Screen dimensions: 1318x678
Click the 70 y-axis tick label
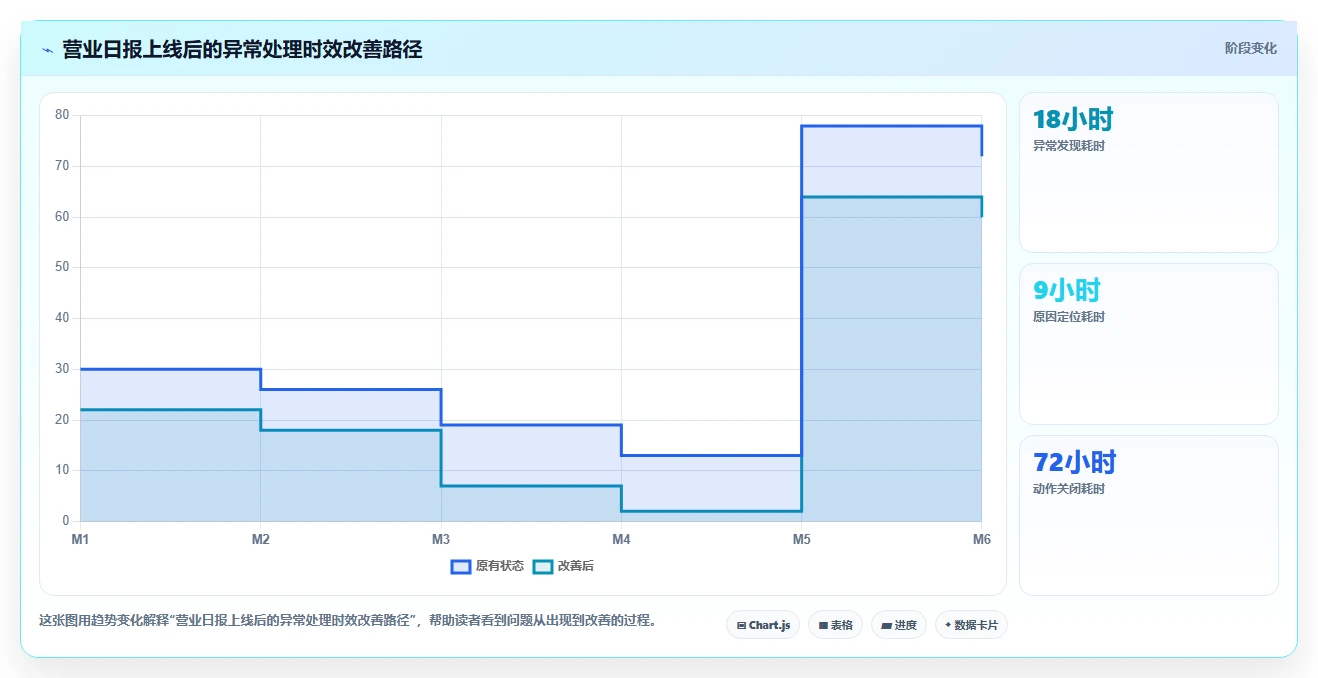[62, 166]
